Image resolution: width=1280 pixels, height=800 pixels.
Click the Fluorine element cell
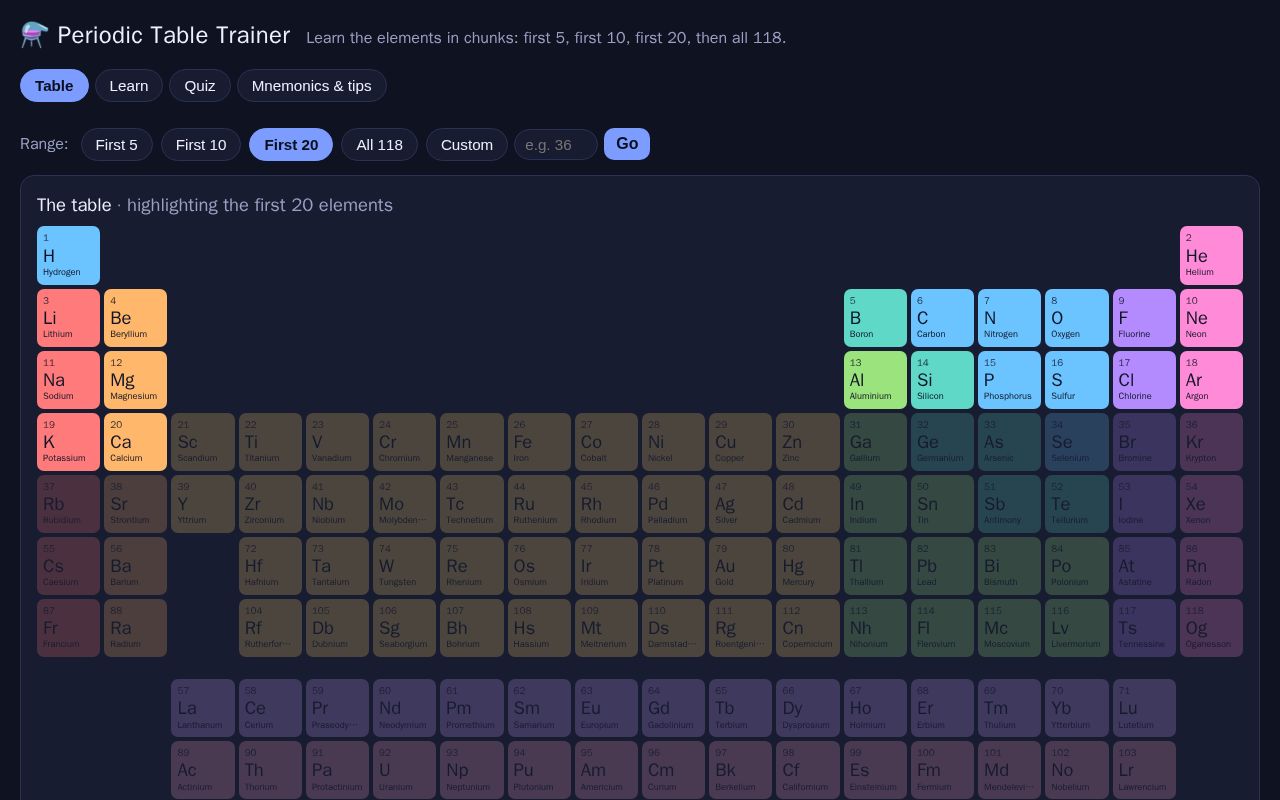point(1144,318)
